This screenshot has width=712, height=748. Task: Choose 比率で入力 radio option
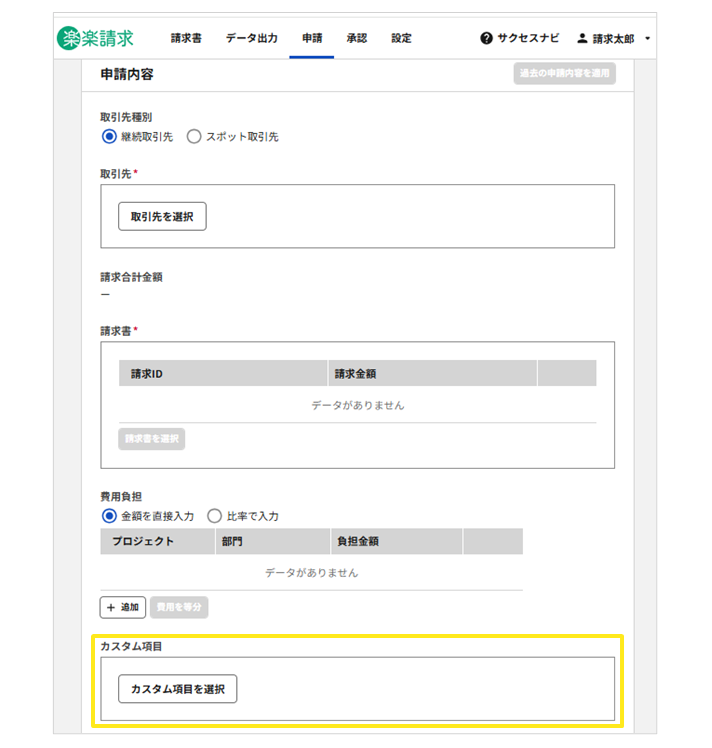click(x=214, y=516)
